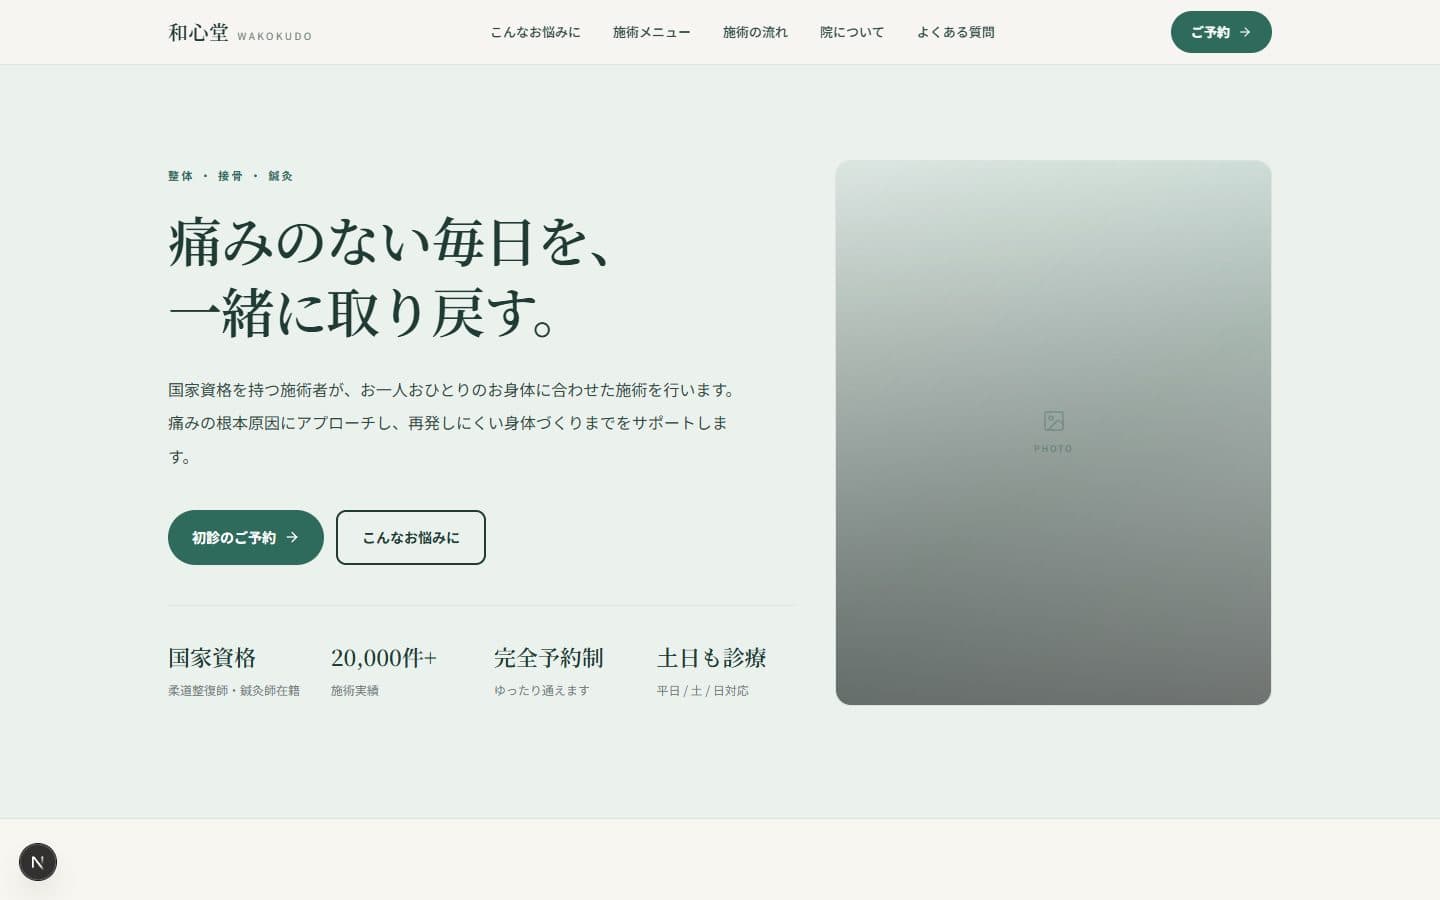Click the ゆったり通えます caption

click(x=542, y=691)
